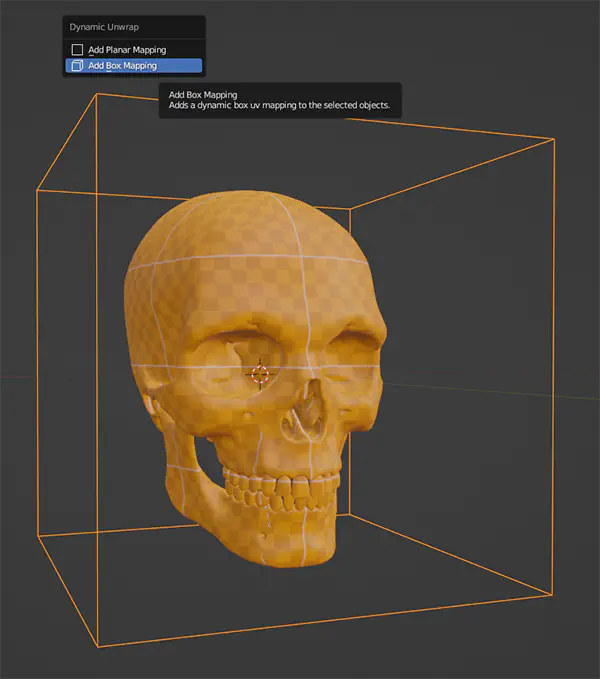Click the top-right corner of the orange box
Image resolution: width=600 pixels, height=679 pixels.
[x=554, y=140]
